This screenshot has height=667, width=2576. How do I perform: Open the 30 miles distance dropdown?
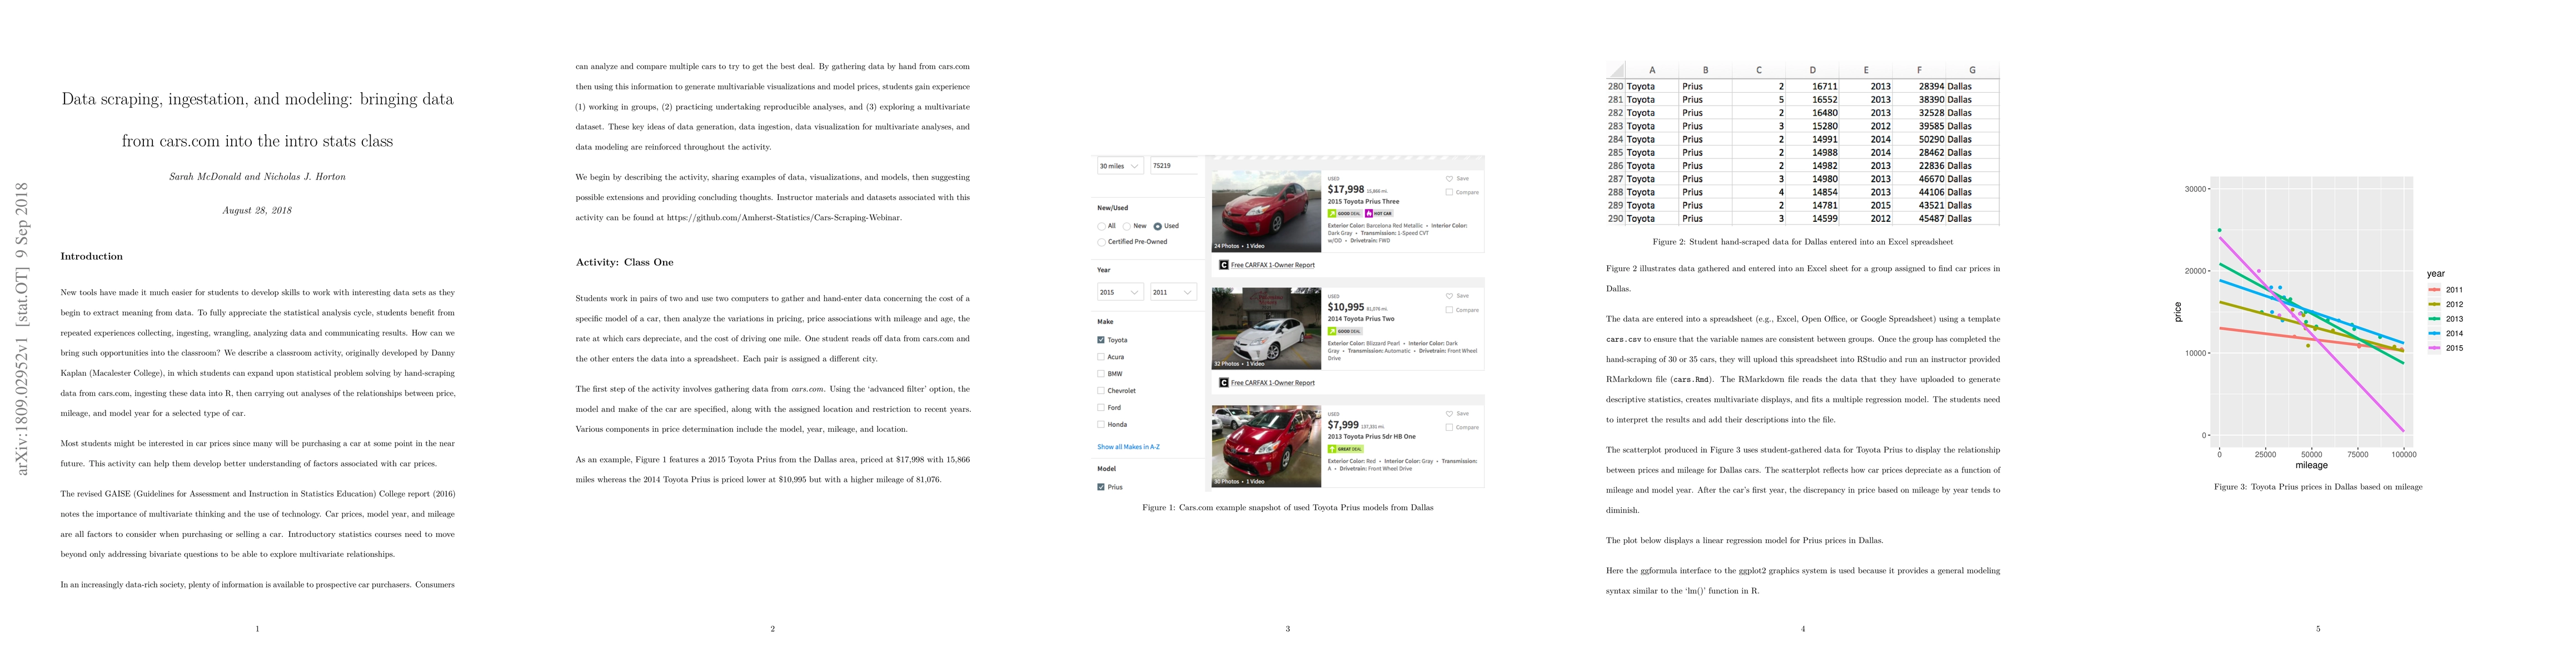1120,166
